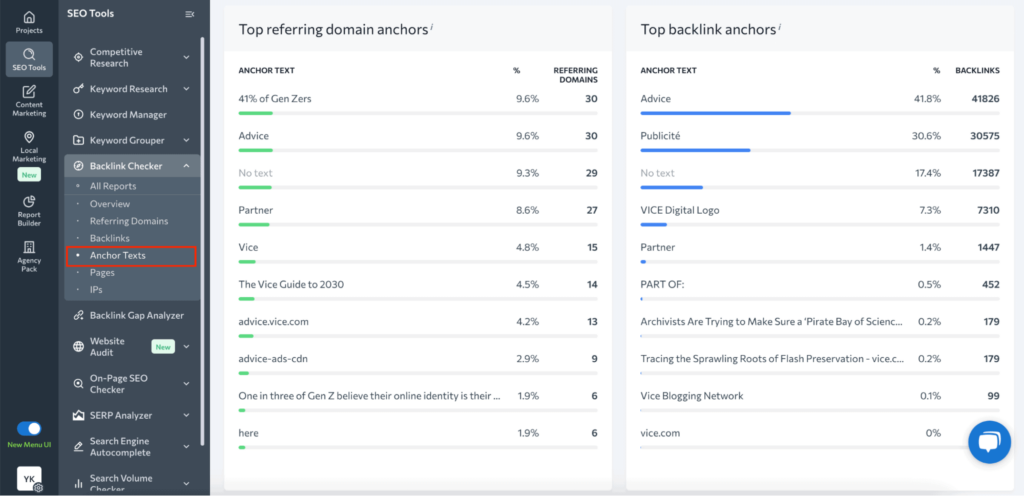The image size is (1024, 496).
Task: Expand the Keyword Research section
Action: (186, 89)
